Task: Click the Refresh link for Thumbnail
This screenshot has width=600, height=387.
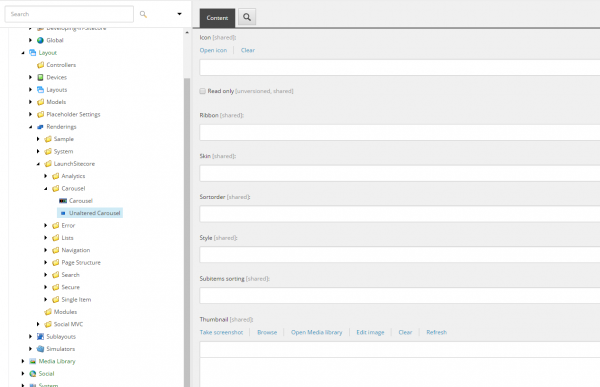Action: [x=437, y=332]
